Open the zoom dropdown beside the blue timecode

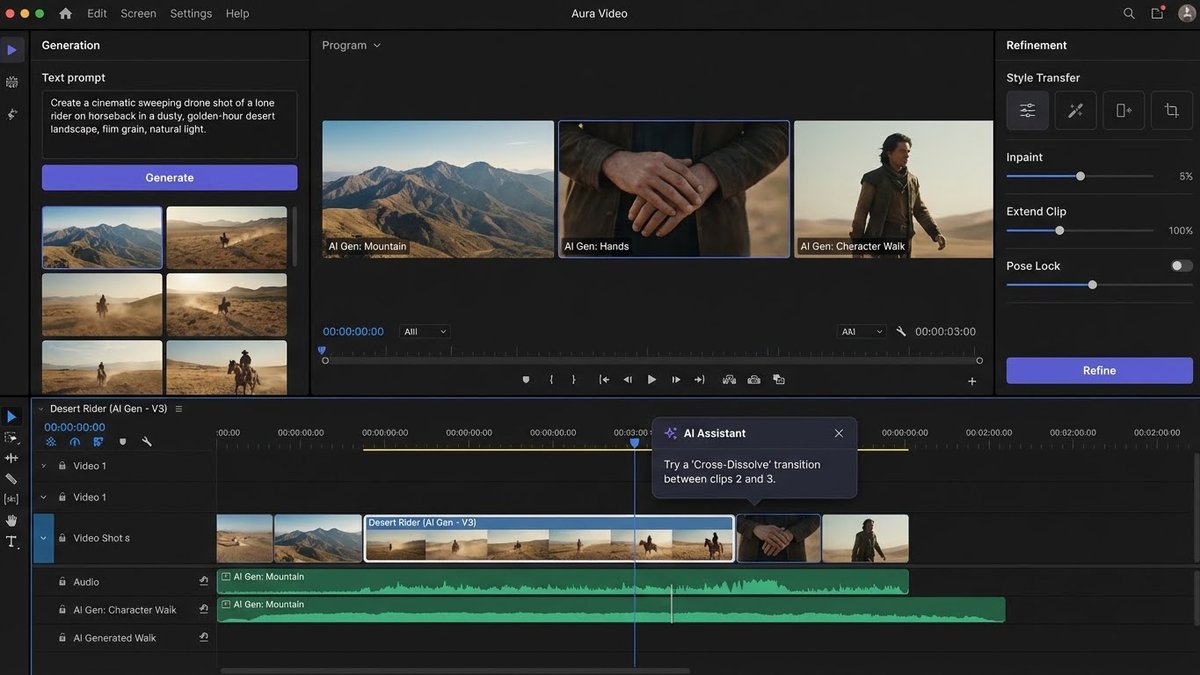pyautogui.click(x=425, y=332)
